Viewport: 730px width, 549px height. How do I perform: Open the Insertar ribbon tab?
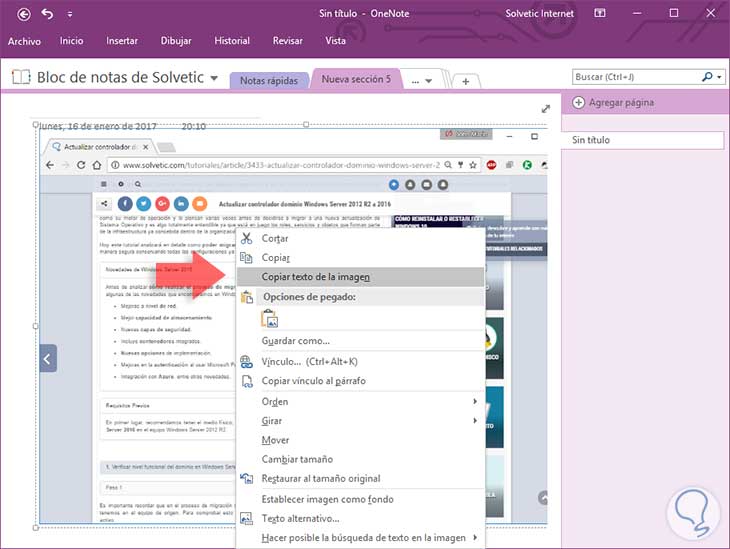point(122,41)
